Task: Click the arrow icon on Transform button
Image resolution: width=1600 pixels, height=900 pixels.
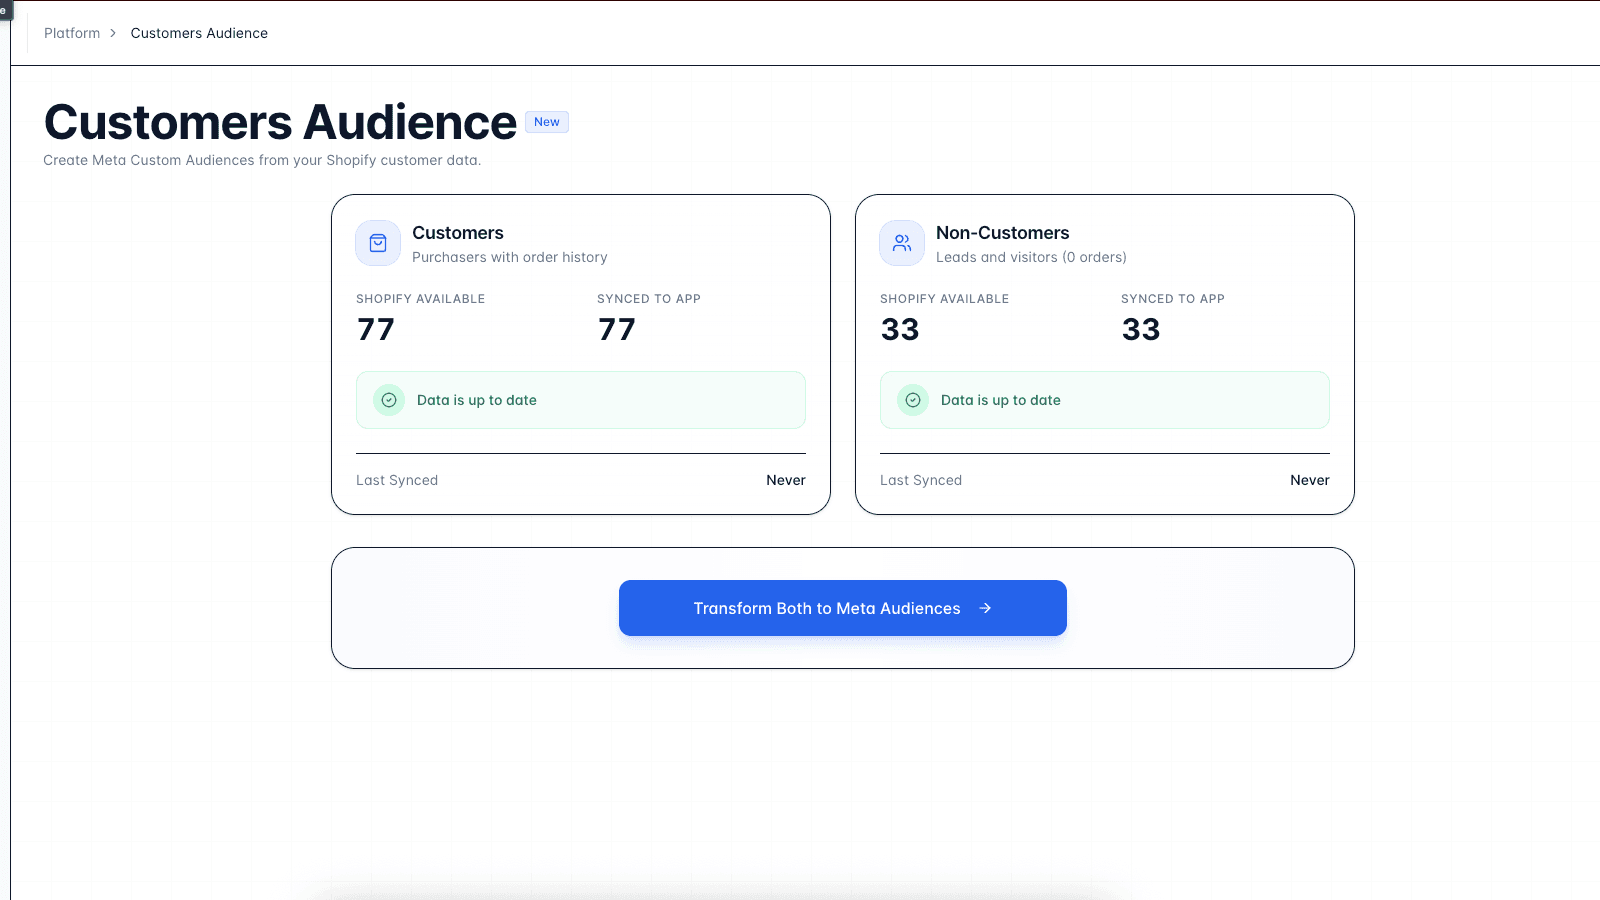Action: point(985,608)
